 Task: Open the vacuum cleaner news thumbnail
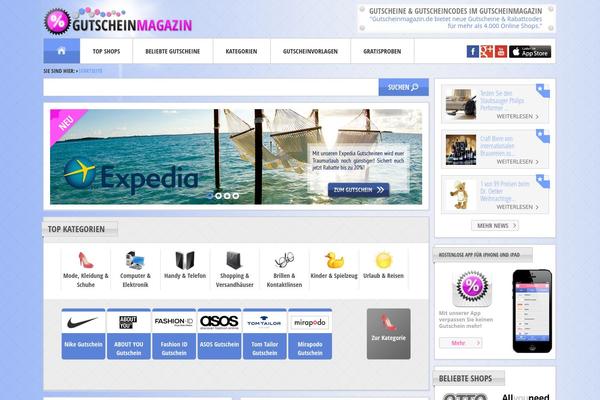tap(461, 104)
